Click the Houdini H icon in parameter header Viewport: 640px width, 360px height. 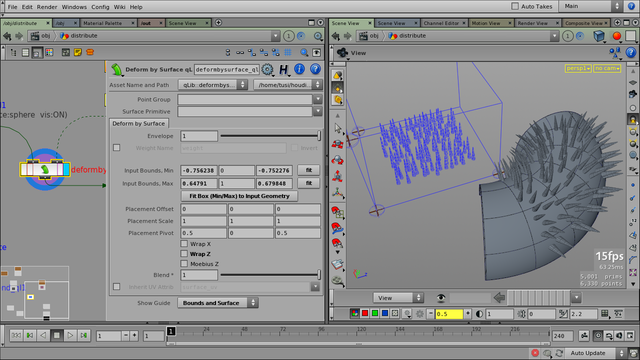pyautogui.click(x=283, y=69)
